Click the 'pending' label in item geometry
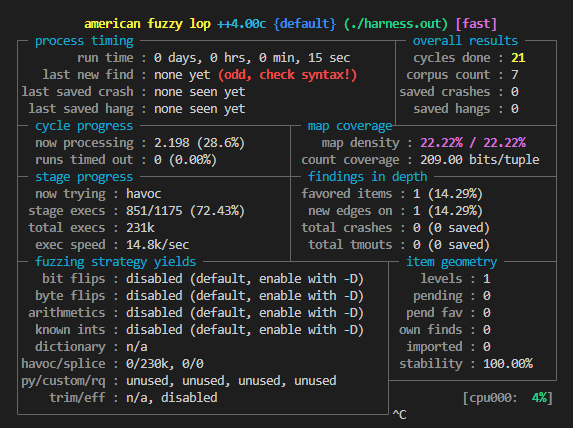This screenshot has height=428, width=573. pyautogui.click(x=438, y=296)
